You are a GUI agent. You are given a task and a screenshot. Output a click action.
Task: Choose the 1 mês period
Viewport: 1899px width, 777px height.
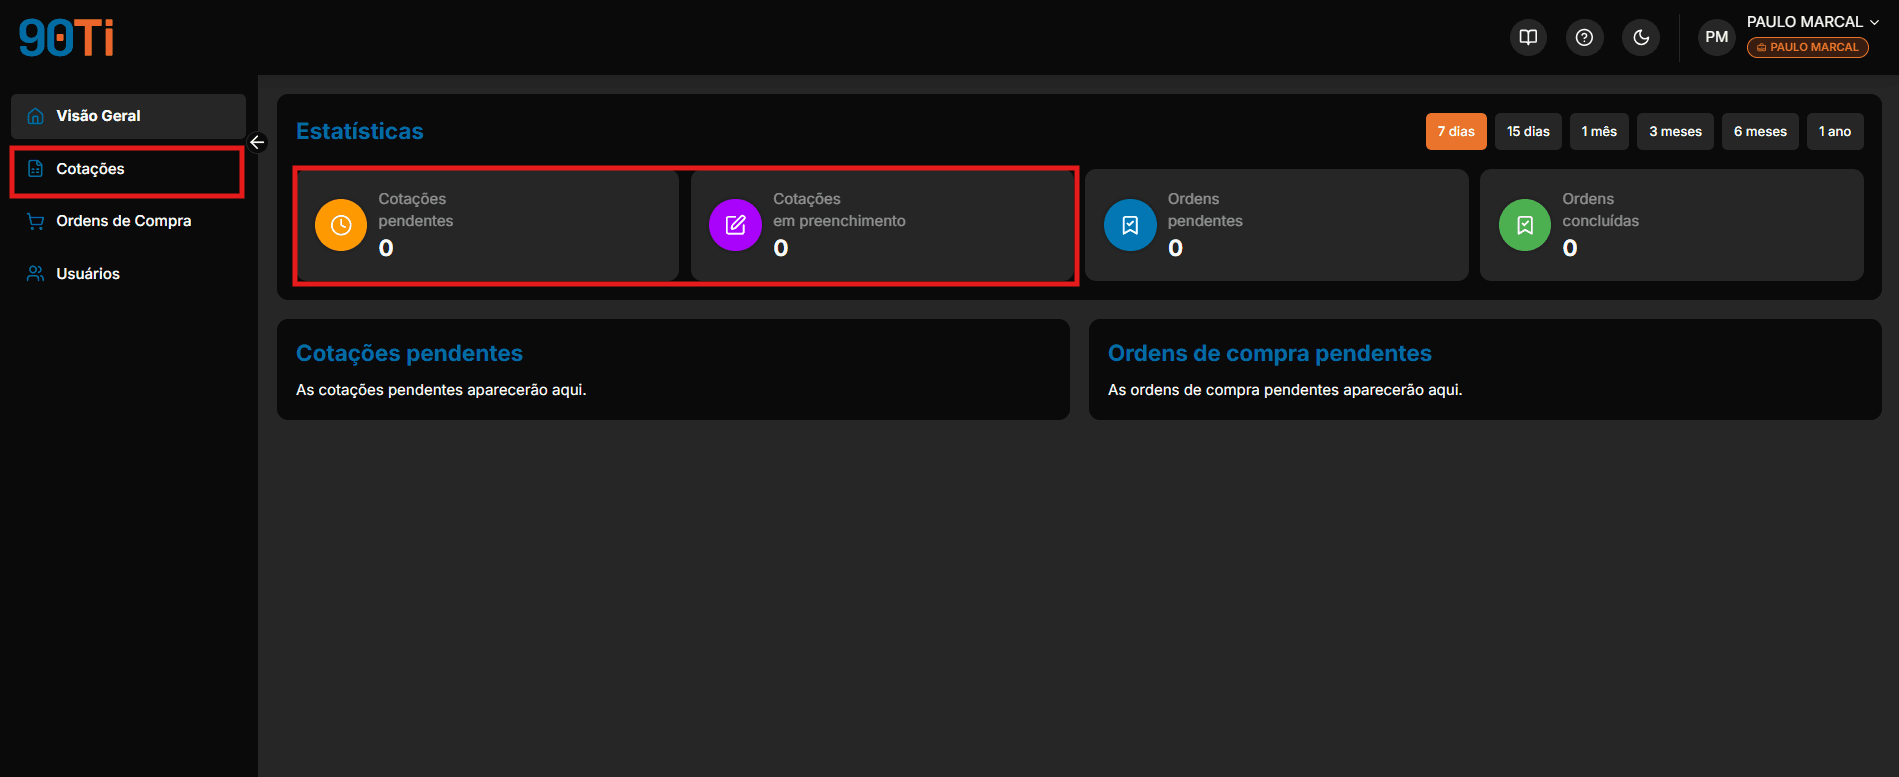[x=1599, y=131]
